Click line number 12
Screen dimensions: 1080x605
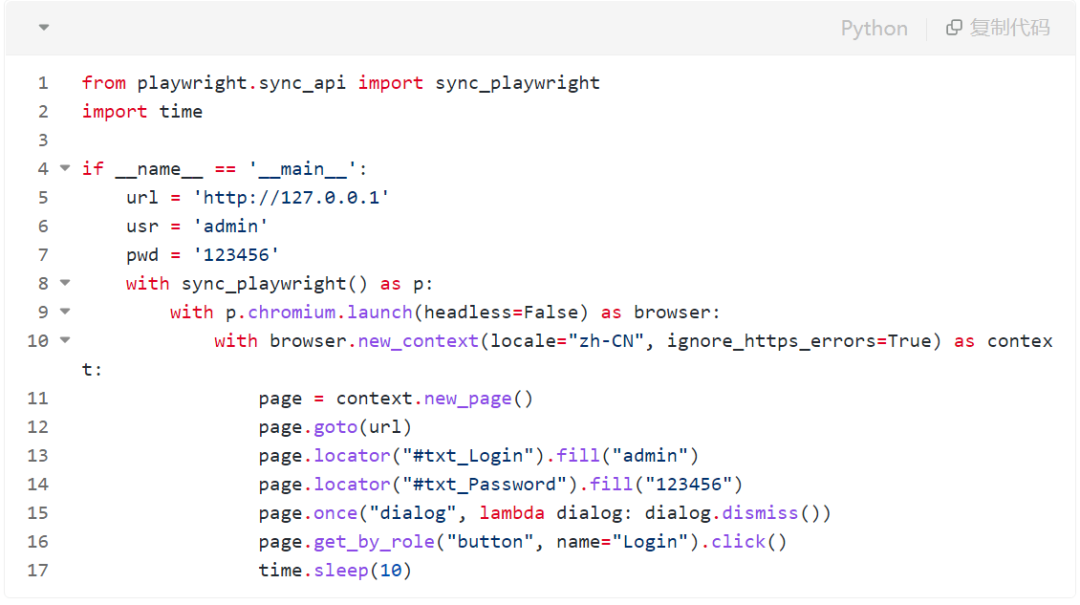click(x=38, y=427)
